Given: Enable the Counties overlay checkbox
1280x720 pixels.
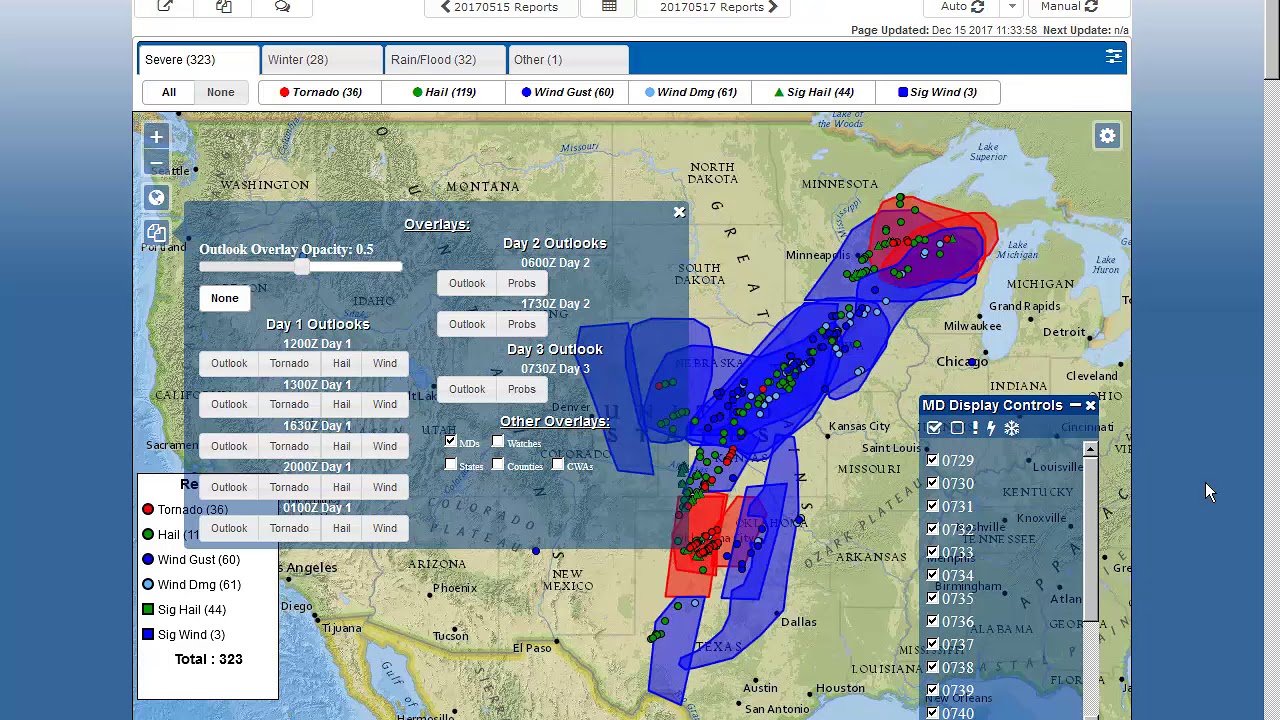Looking at the screenshot, I should (498, 464).
